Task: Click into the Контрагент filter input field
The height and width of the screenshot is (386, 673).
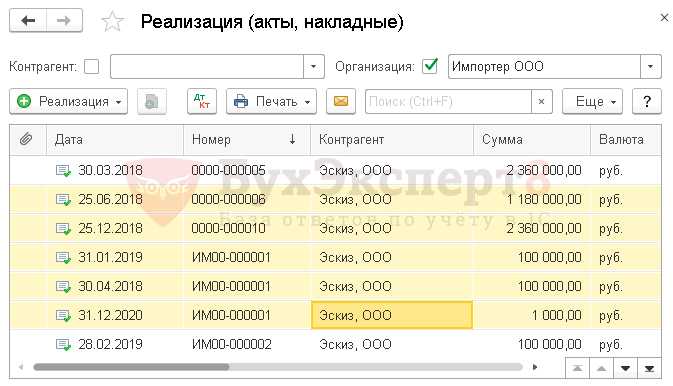Action: pos(207,67)
